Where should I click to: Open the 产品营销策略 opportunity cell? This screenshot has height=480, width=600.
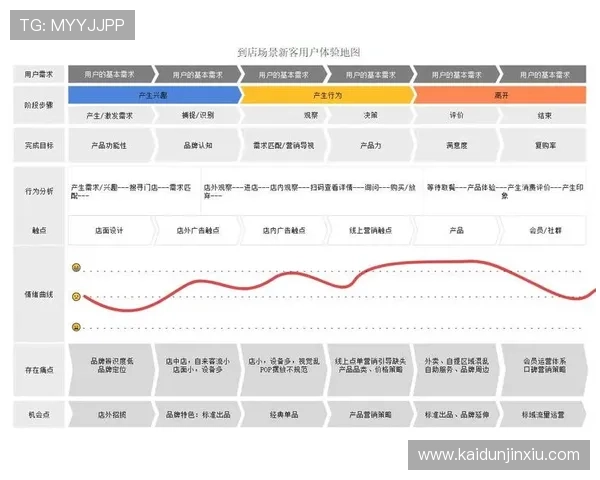370,415
